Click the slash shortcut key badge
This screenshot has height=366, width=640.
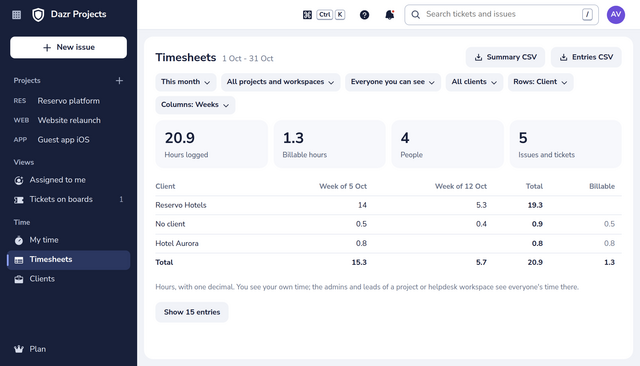coord(587,15)
